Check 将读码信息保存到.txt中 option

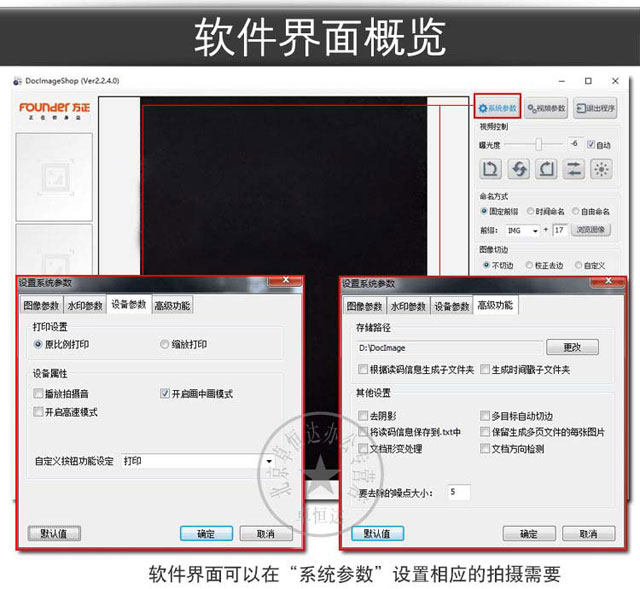[362, 431]
